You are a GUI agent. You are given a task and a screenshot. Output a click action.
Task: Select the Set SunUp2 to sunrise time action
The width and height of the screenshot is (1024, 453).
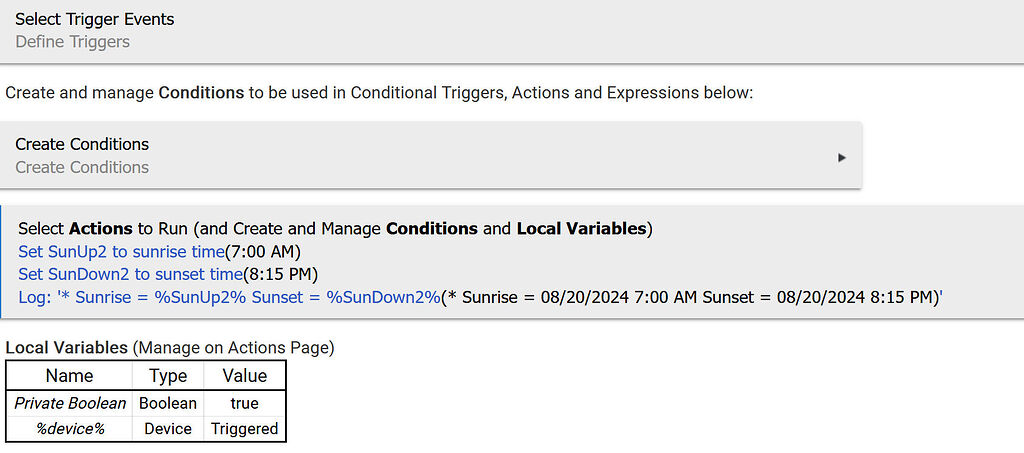121,251
